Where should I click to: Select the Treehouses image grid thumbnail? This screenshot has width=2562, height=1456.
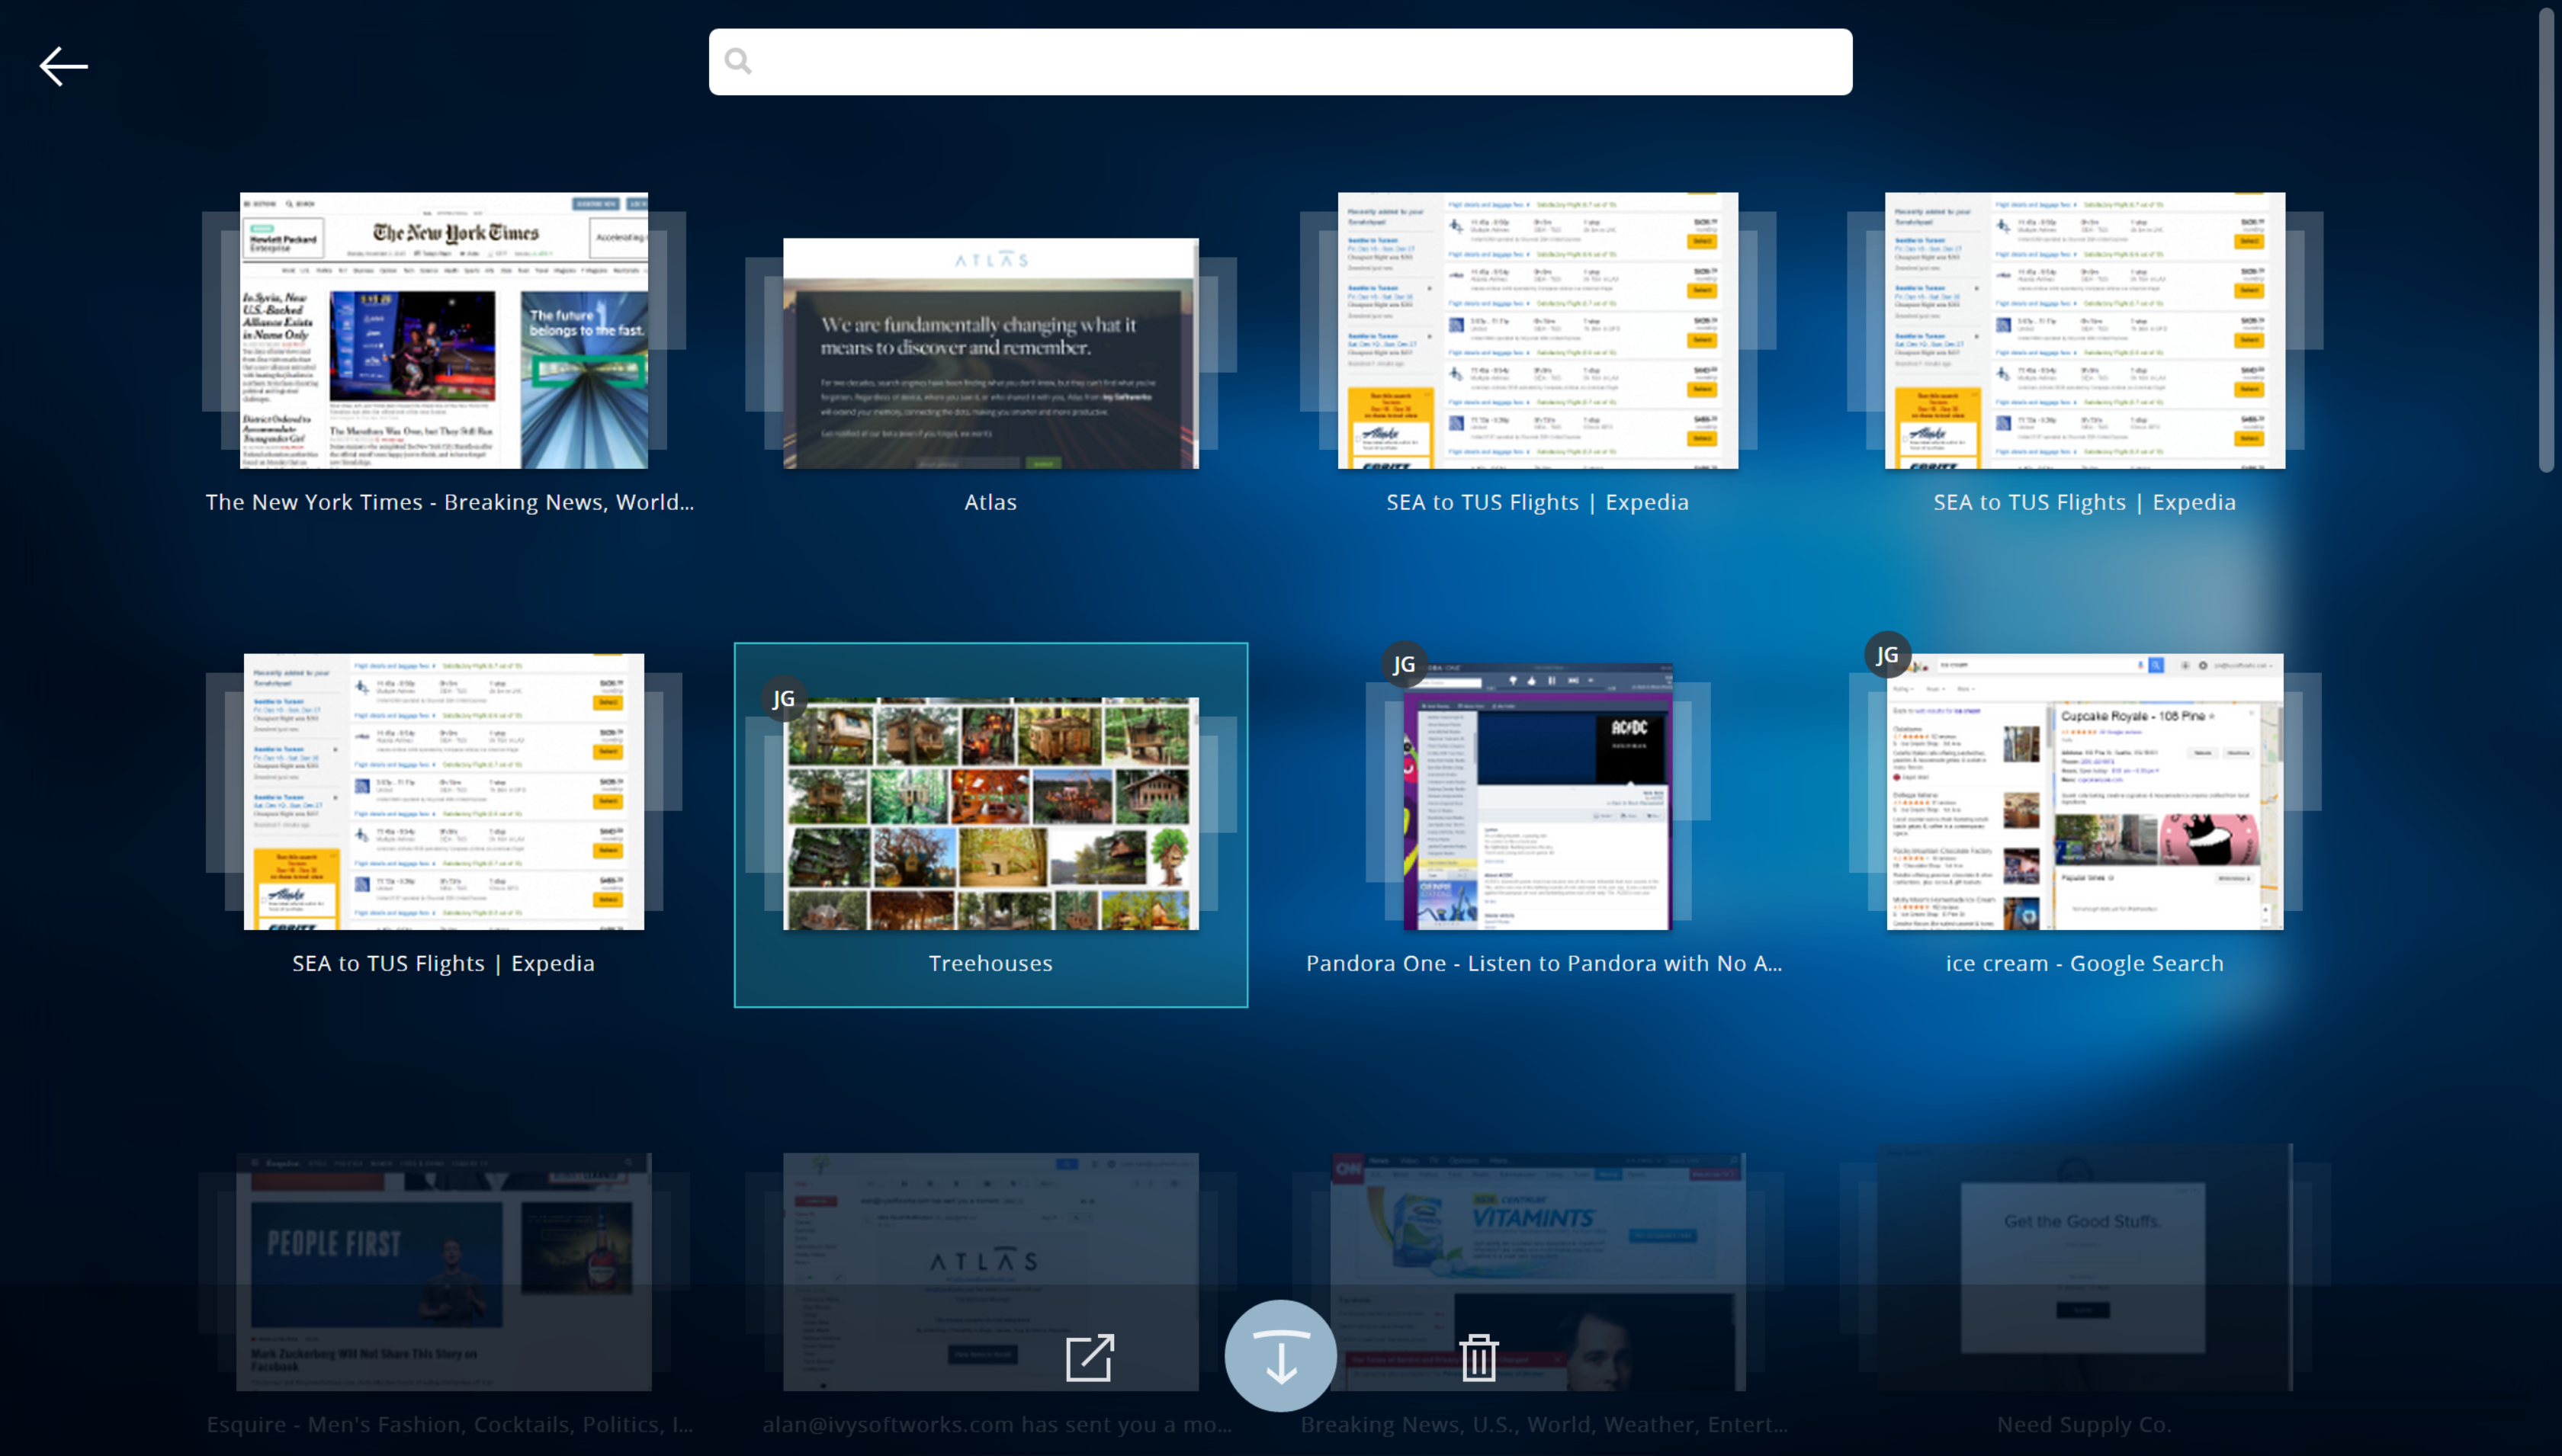pos(990,813)
